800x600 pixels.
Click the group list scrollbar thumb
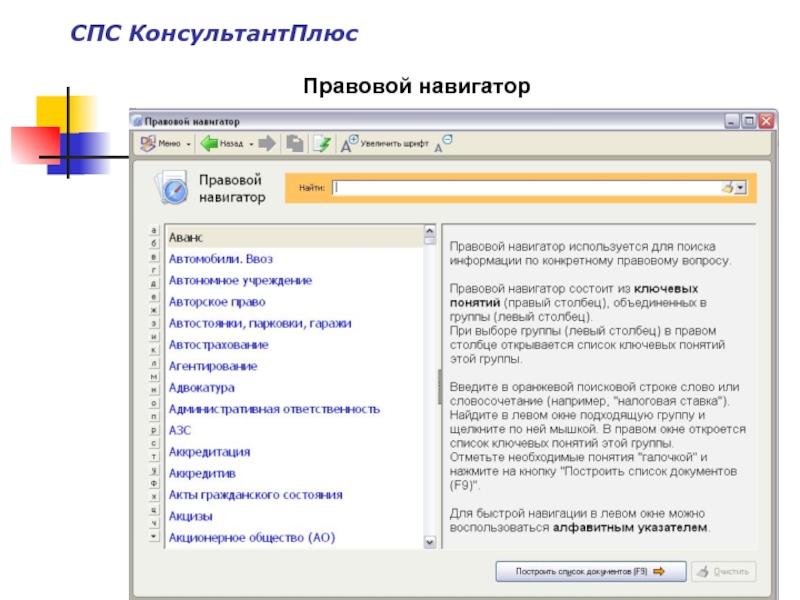click(x=430, y=241)
